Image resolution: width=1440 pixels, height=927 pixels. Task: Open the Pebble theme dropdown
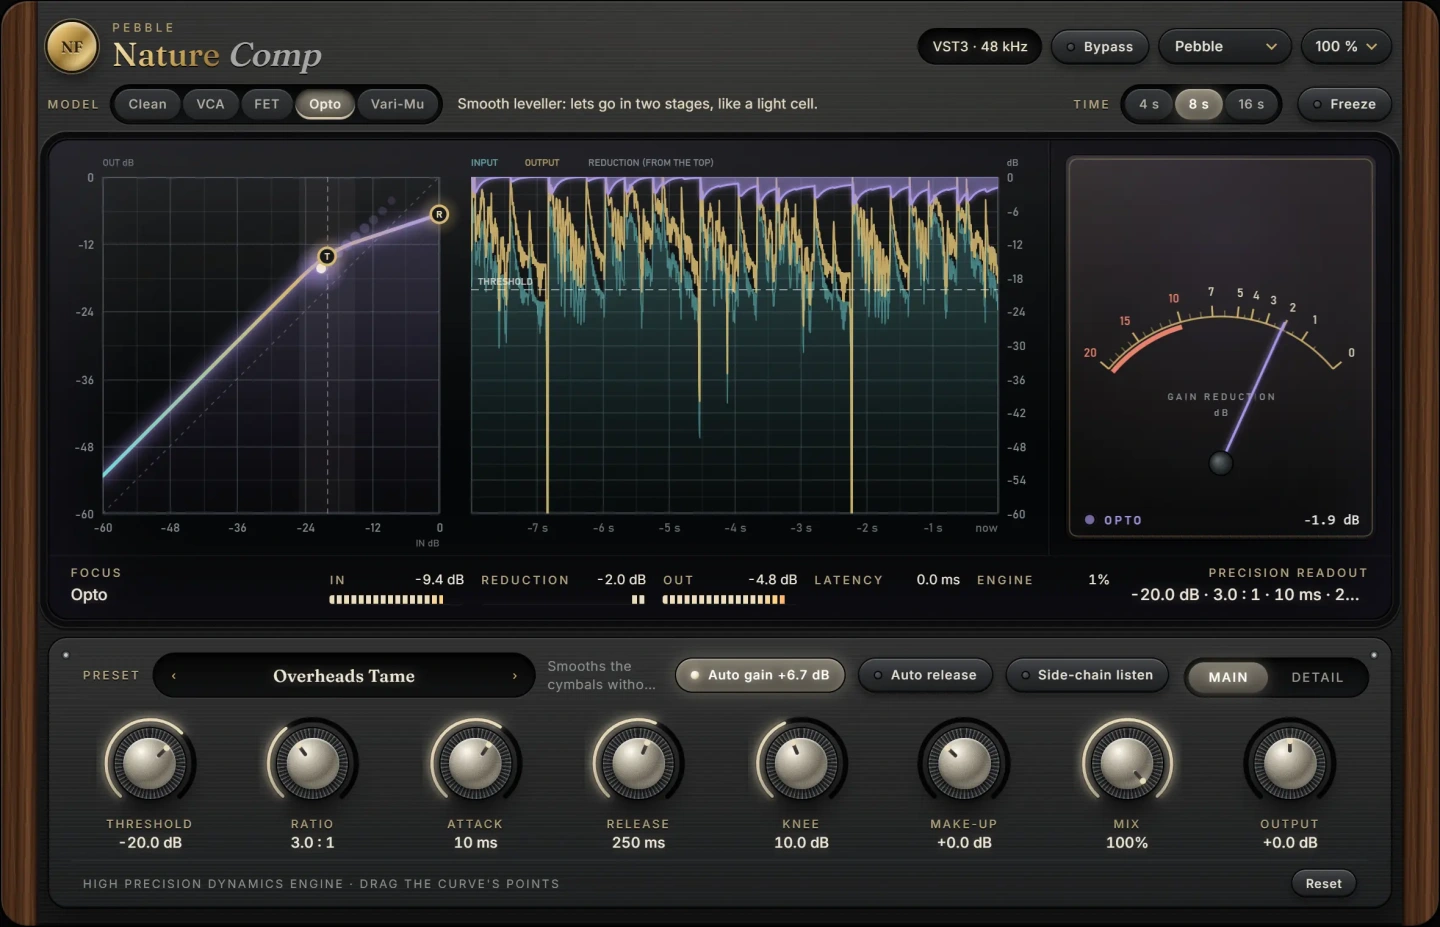pos(1225,47)
